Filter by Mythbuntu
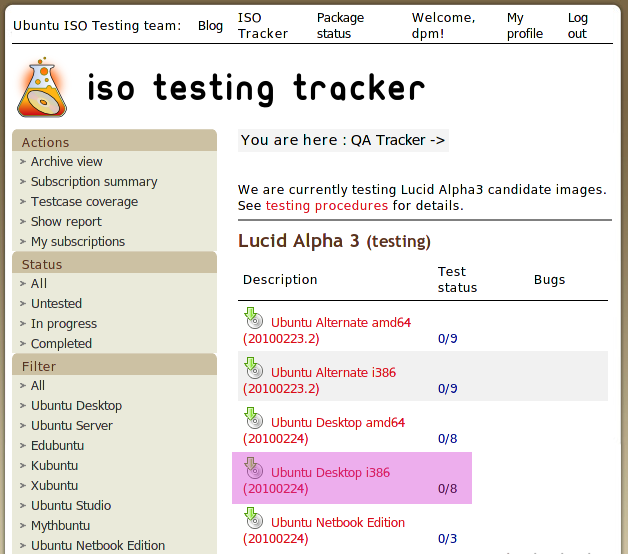This screenshot has height=554, width=628. 60,526
